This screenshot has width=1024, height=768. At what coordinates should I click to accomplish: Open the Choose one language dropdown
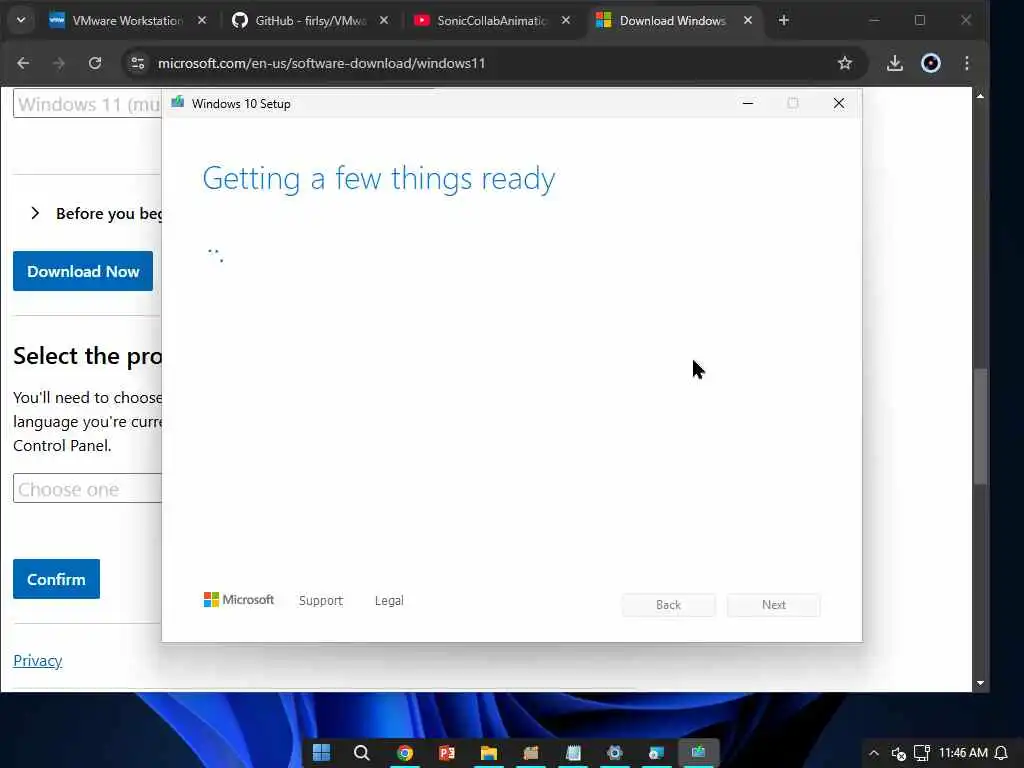(x=88, y=488)
